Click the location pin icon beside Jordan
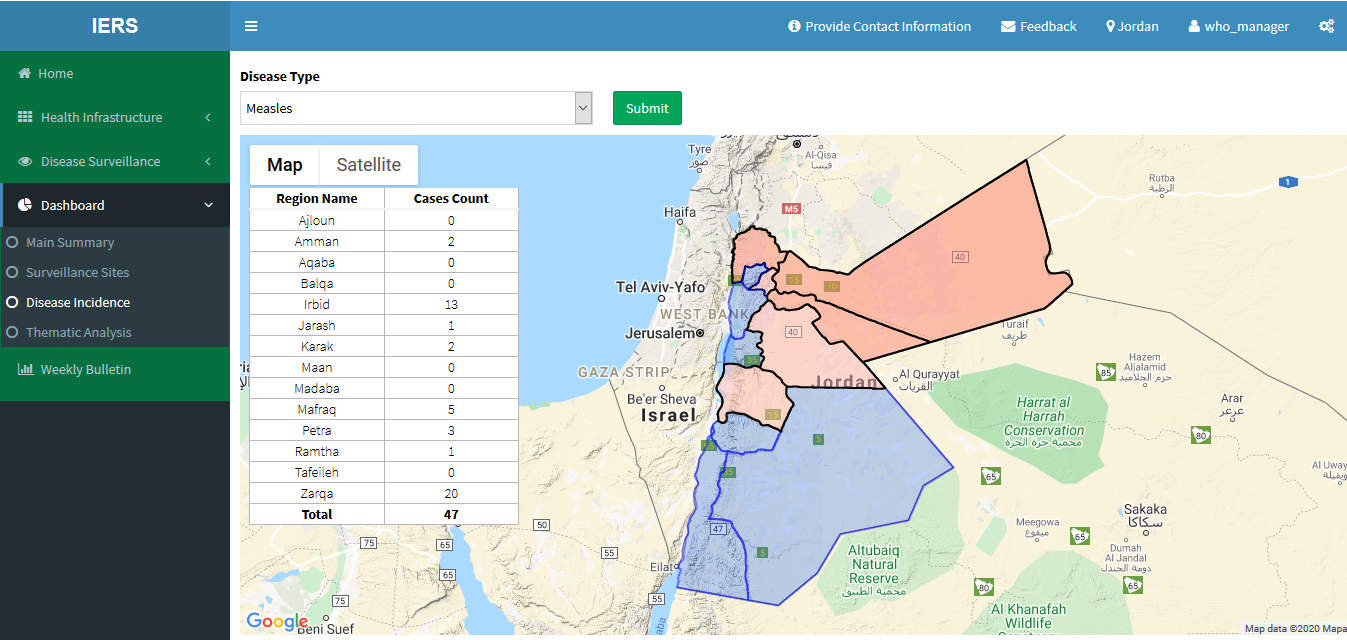The image size is (1347, 640). [x=1110, y=27]
